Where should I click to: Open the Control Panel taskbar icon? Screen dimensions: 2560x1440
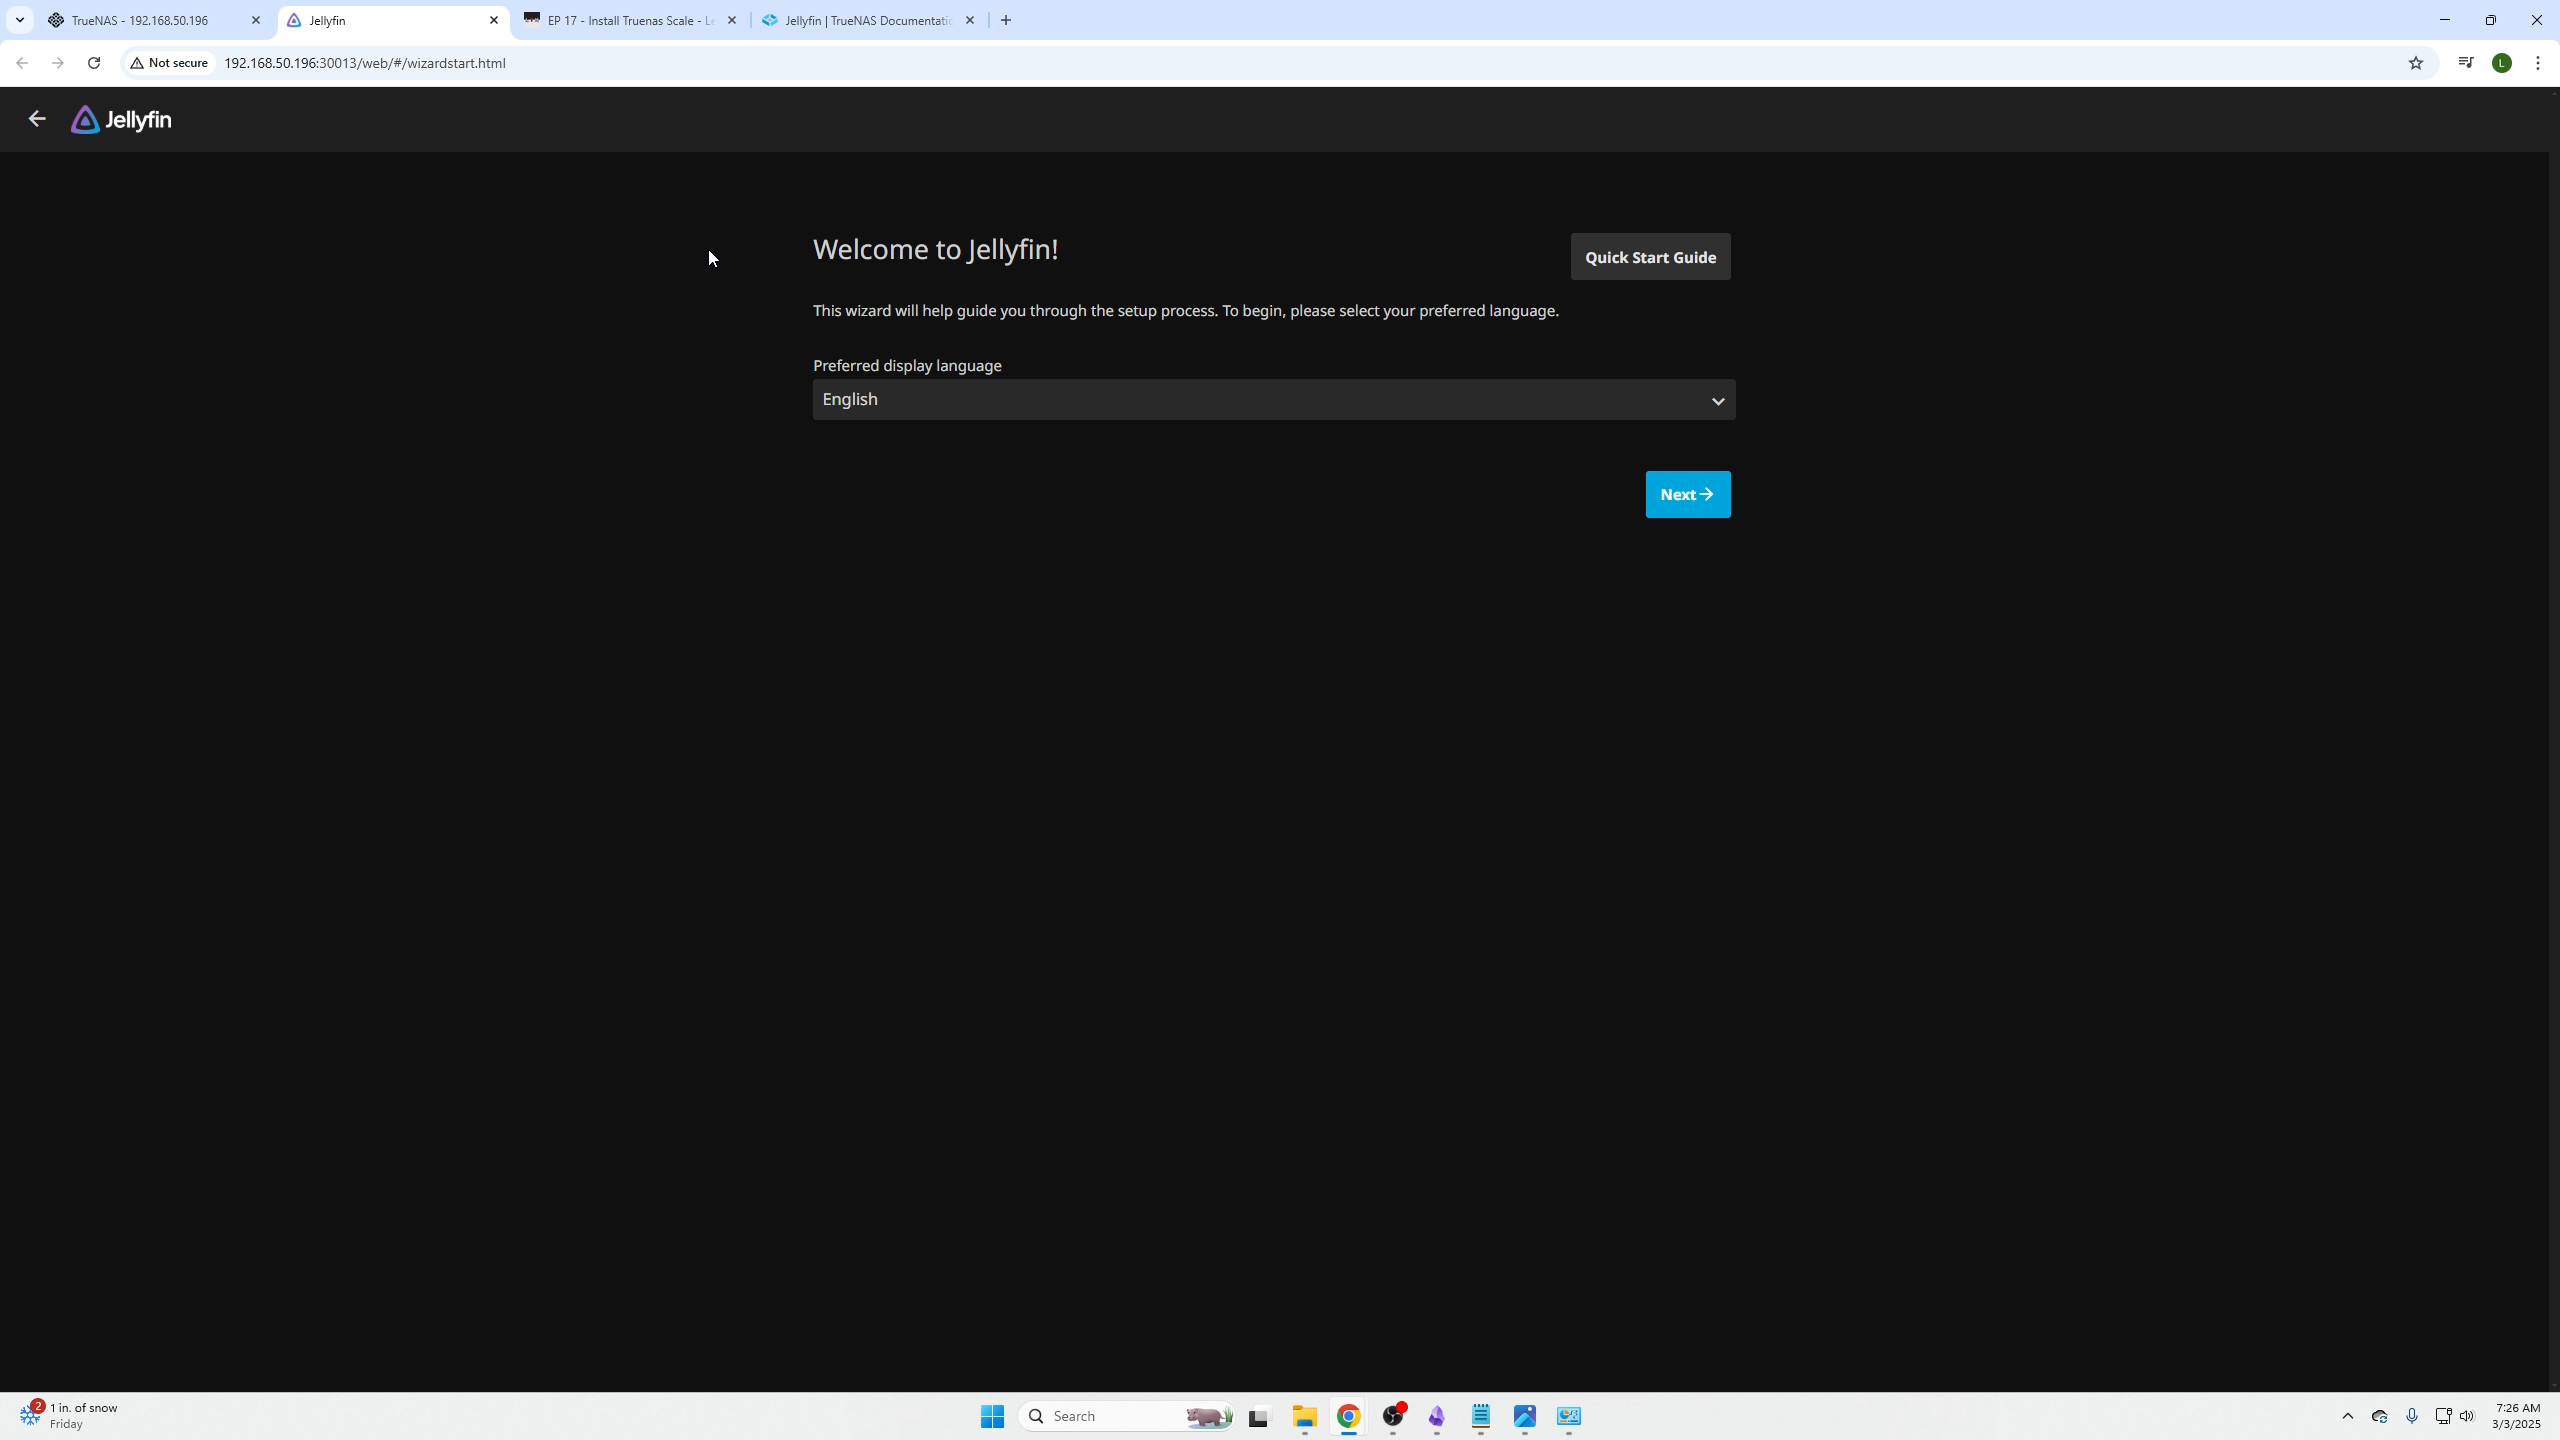coord(1569,1416)
